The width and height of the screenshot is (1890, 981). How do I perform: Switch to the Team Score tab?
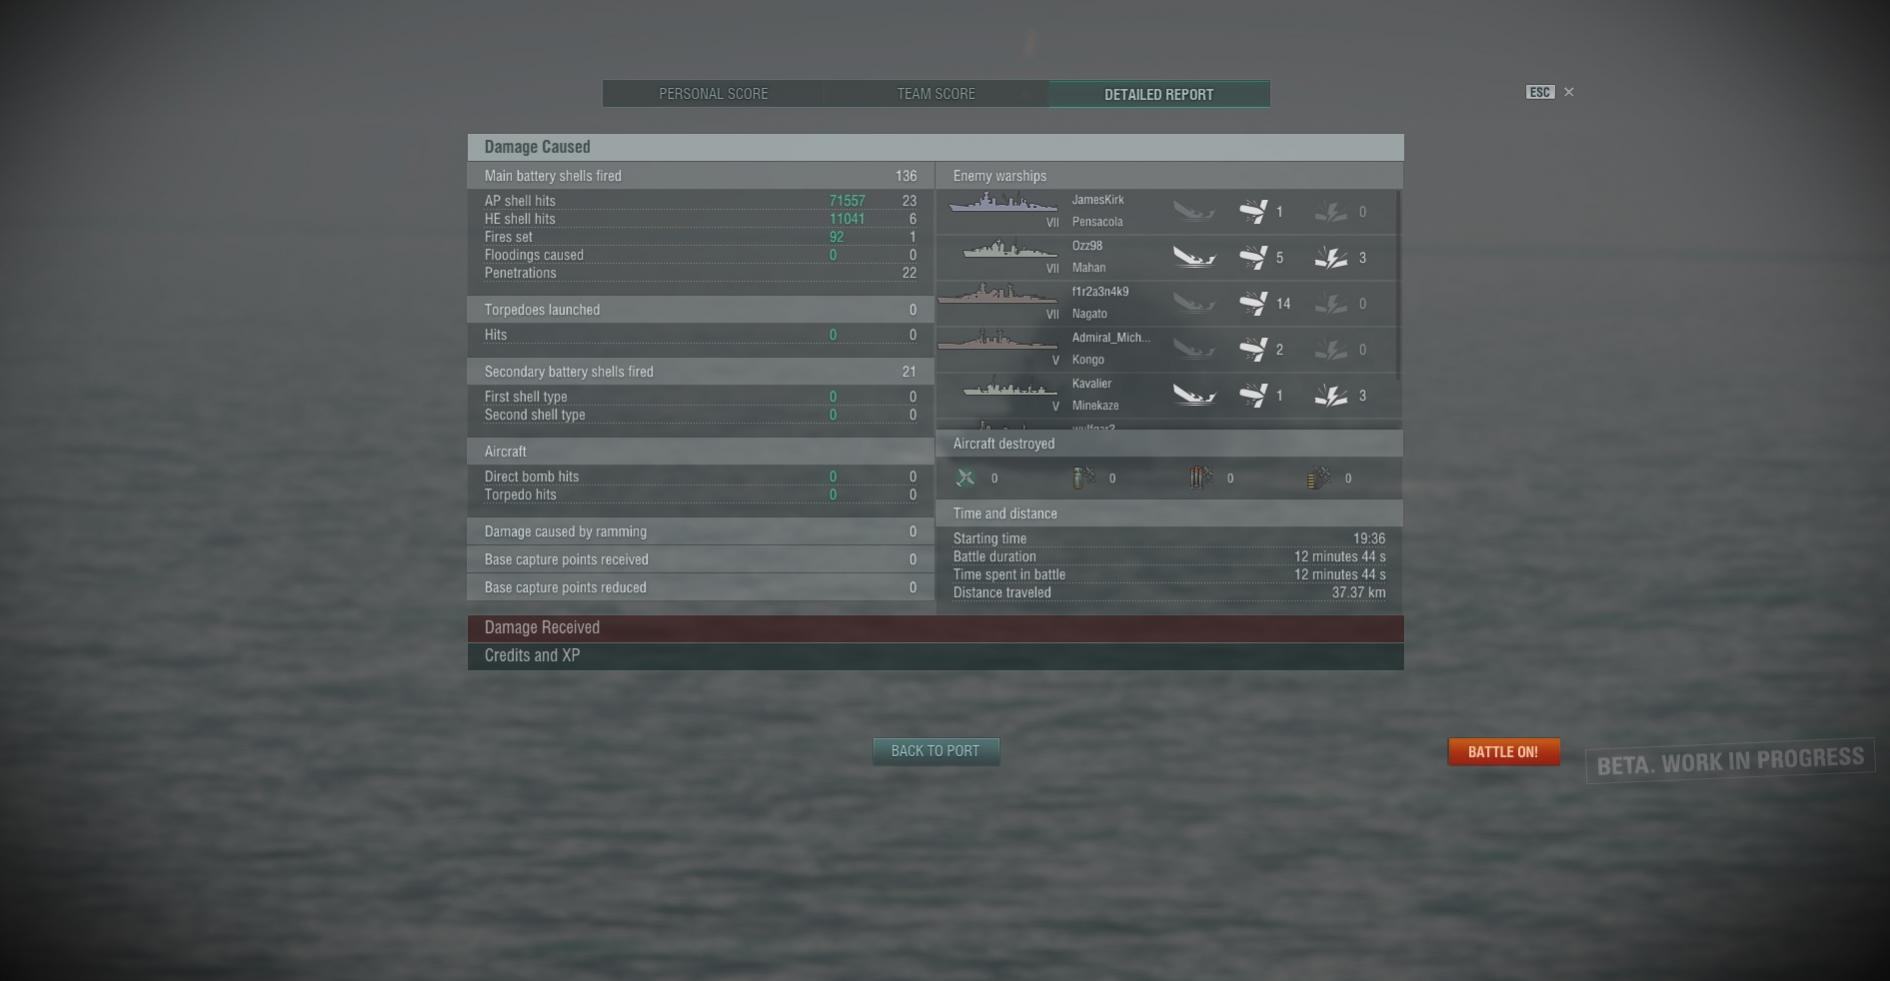(x=936, y=94)
